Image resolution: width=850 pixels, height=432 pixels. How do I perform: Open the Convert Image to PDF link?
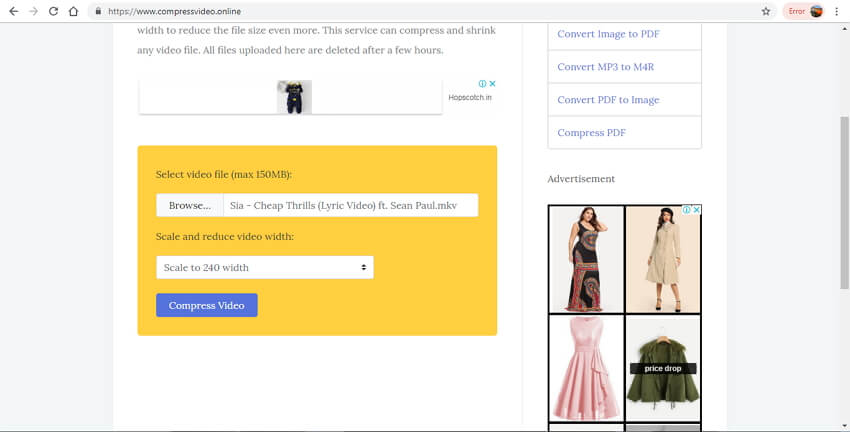608,34
